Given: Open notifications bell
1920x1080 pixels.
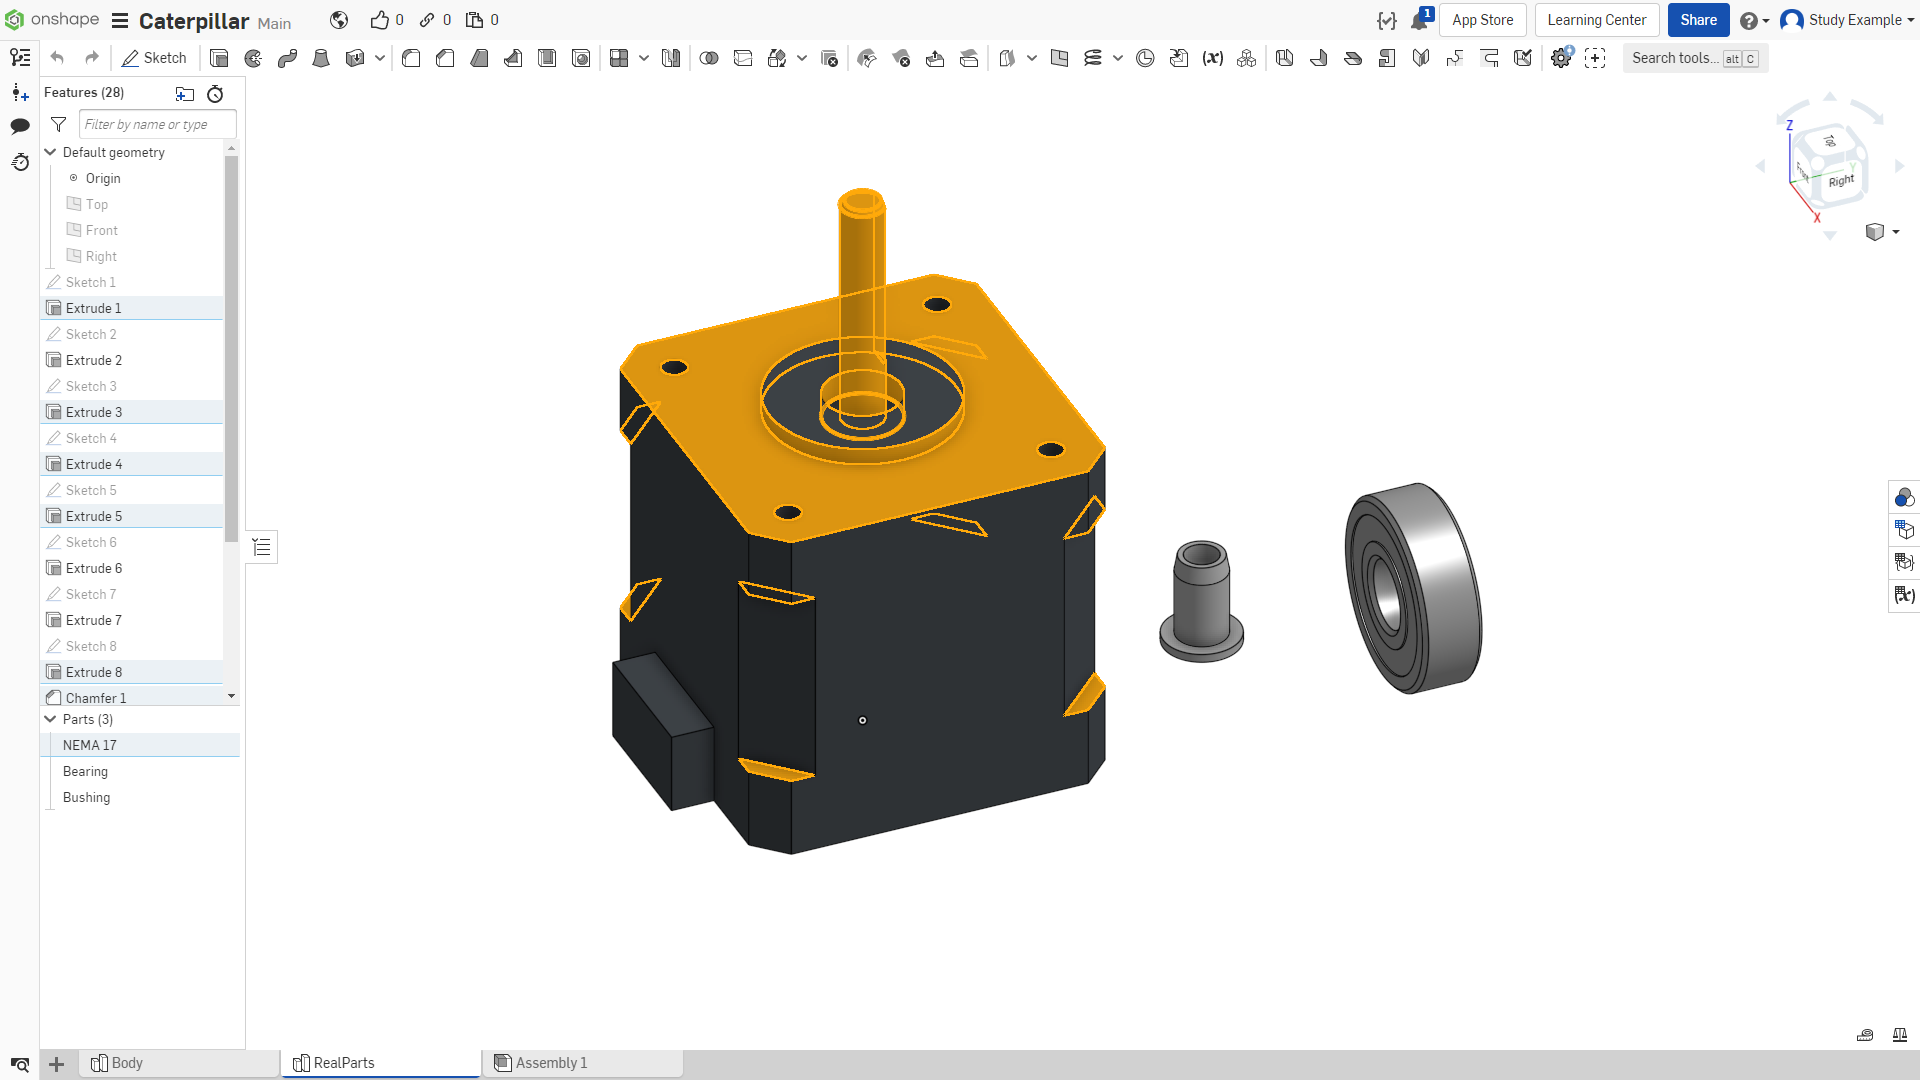Looking at the screenshot, I should click(1420, 20).
